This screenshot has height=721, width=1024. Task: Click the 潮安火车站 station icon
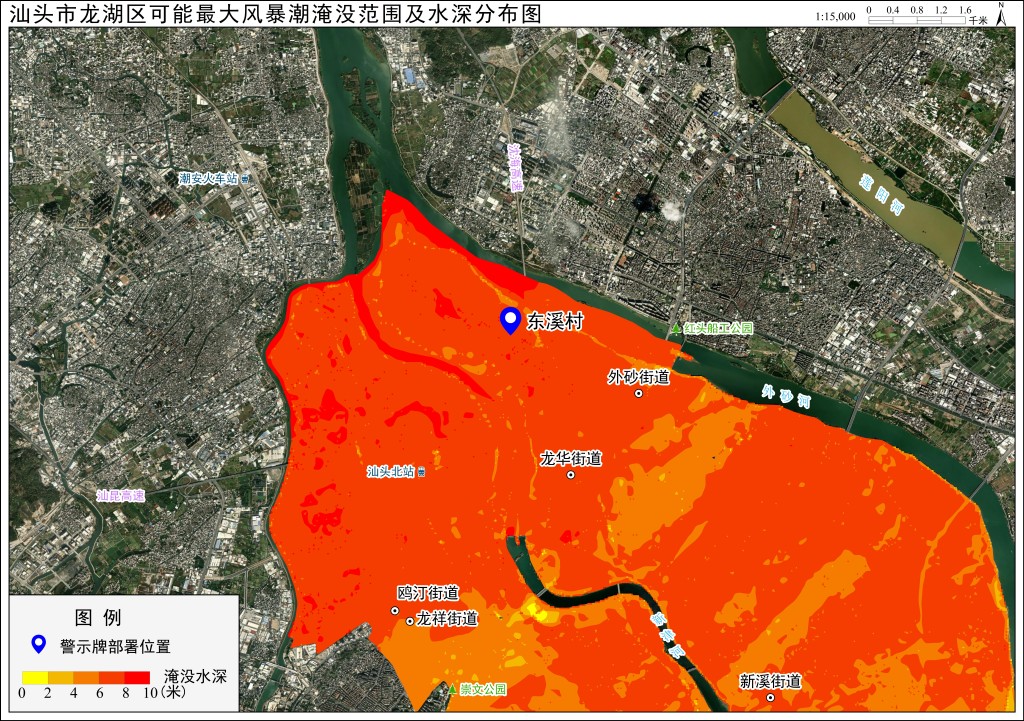245,178
